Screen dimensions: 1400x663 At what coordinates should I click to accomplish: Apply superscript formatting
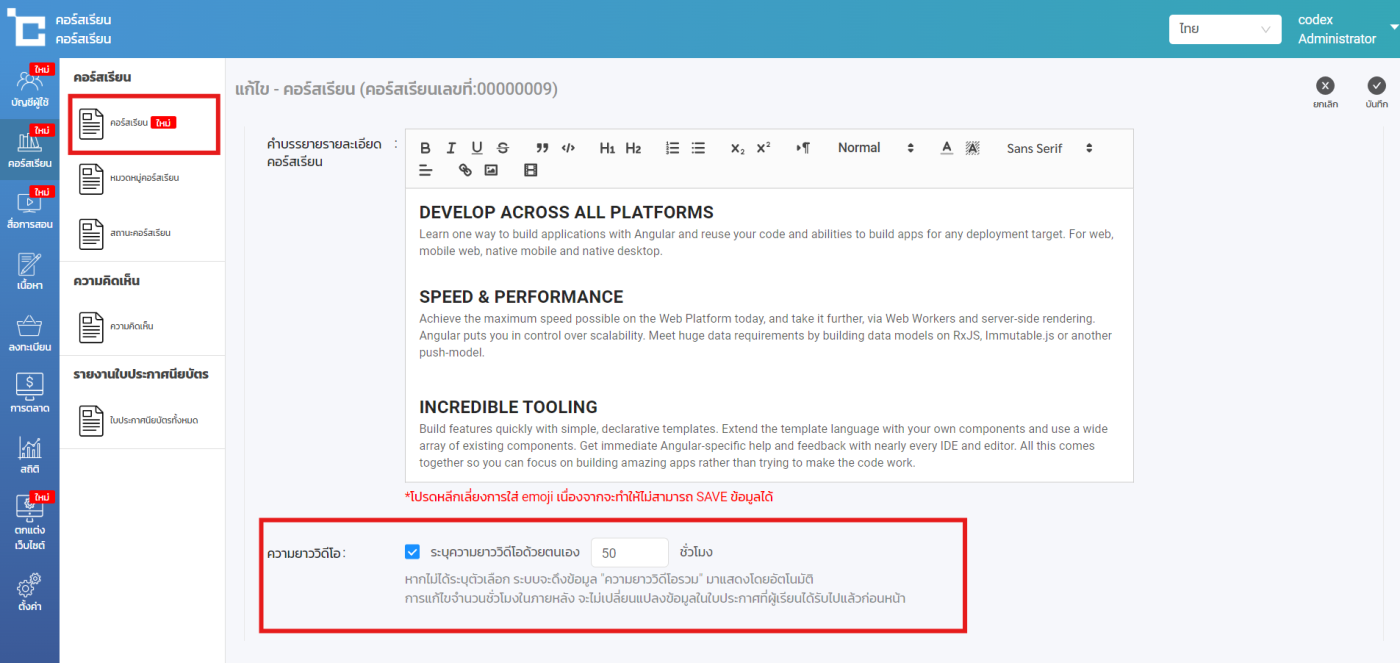(x=763, y=148)
